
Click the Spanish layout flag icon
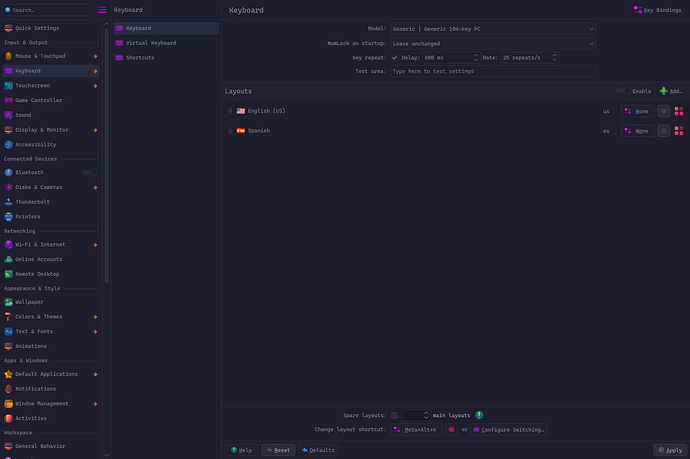241,131
